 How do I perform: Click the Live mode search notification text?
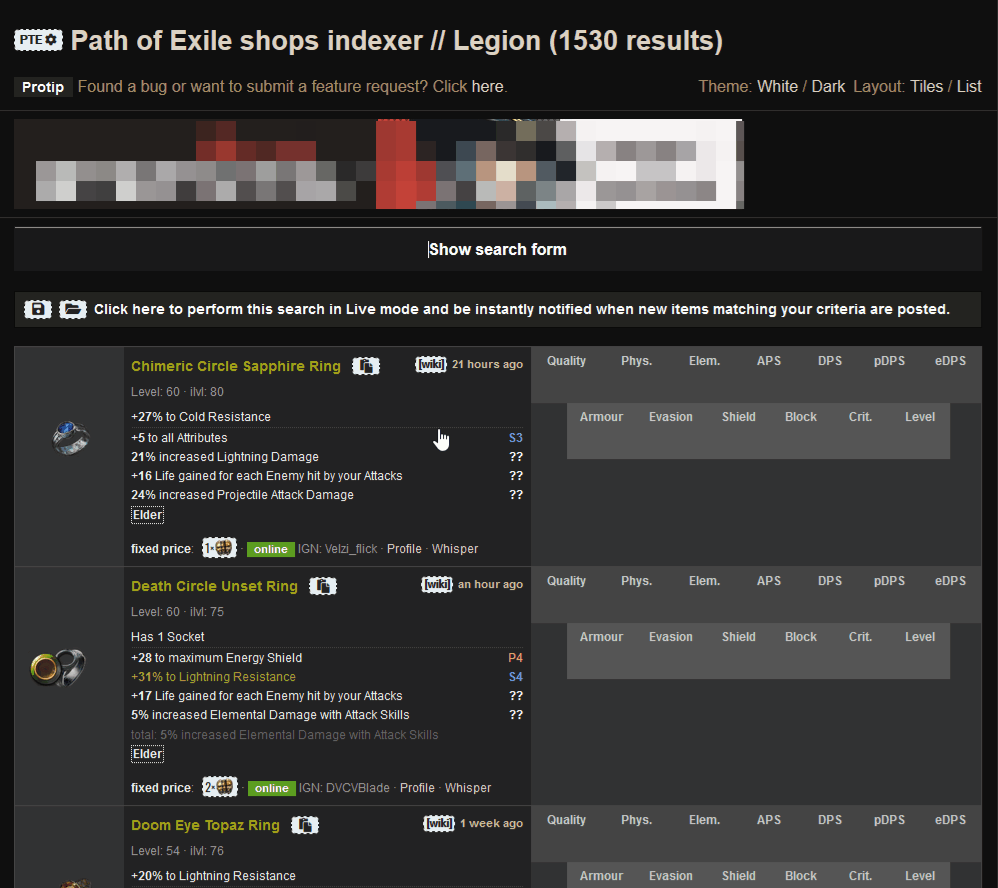point(521,309)
